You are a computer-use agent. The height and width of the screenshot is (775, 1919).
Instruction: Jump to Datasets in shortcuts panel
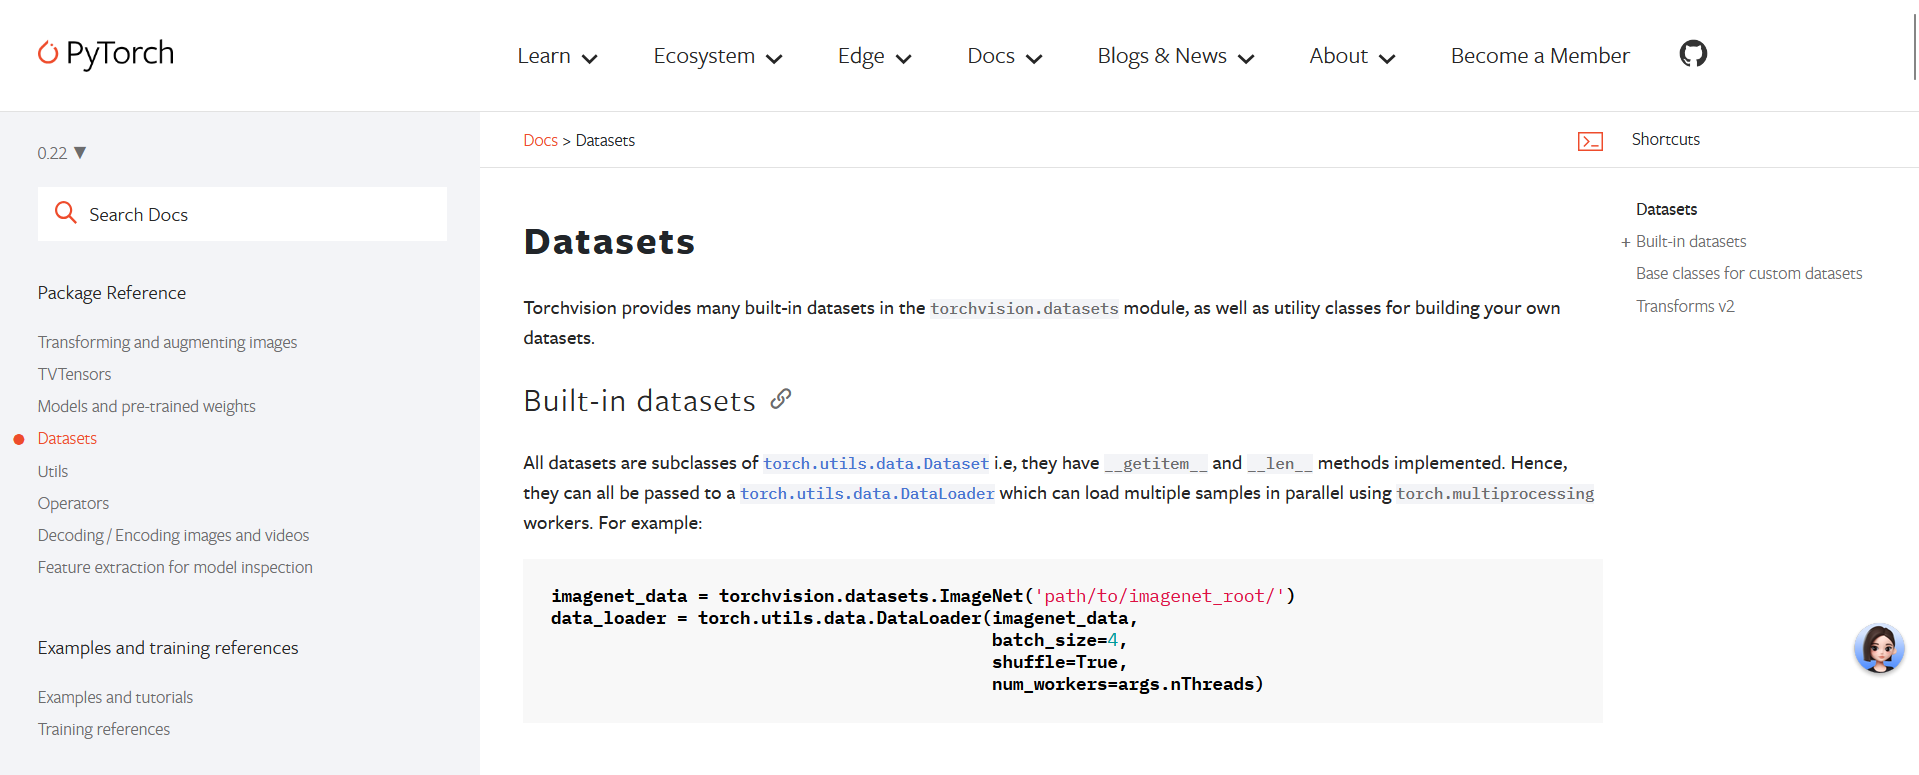pos(1666,209)
